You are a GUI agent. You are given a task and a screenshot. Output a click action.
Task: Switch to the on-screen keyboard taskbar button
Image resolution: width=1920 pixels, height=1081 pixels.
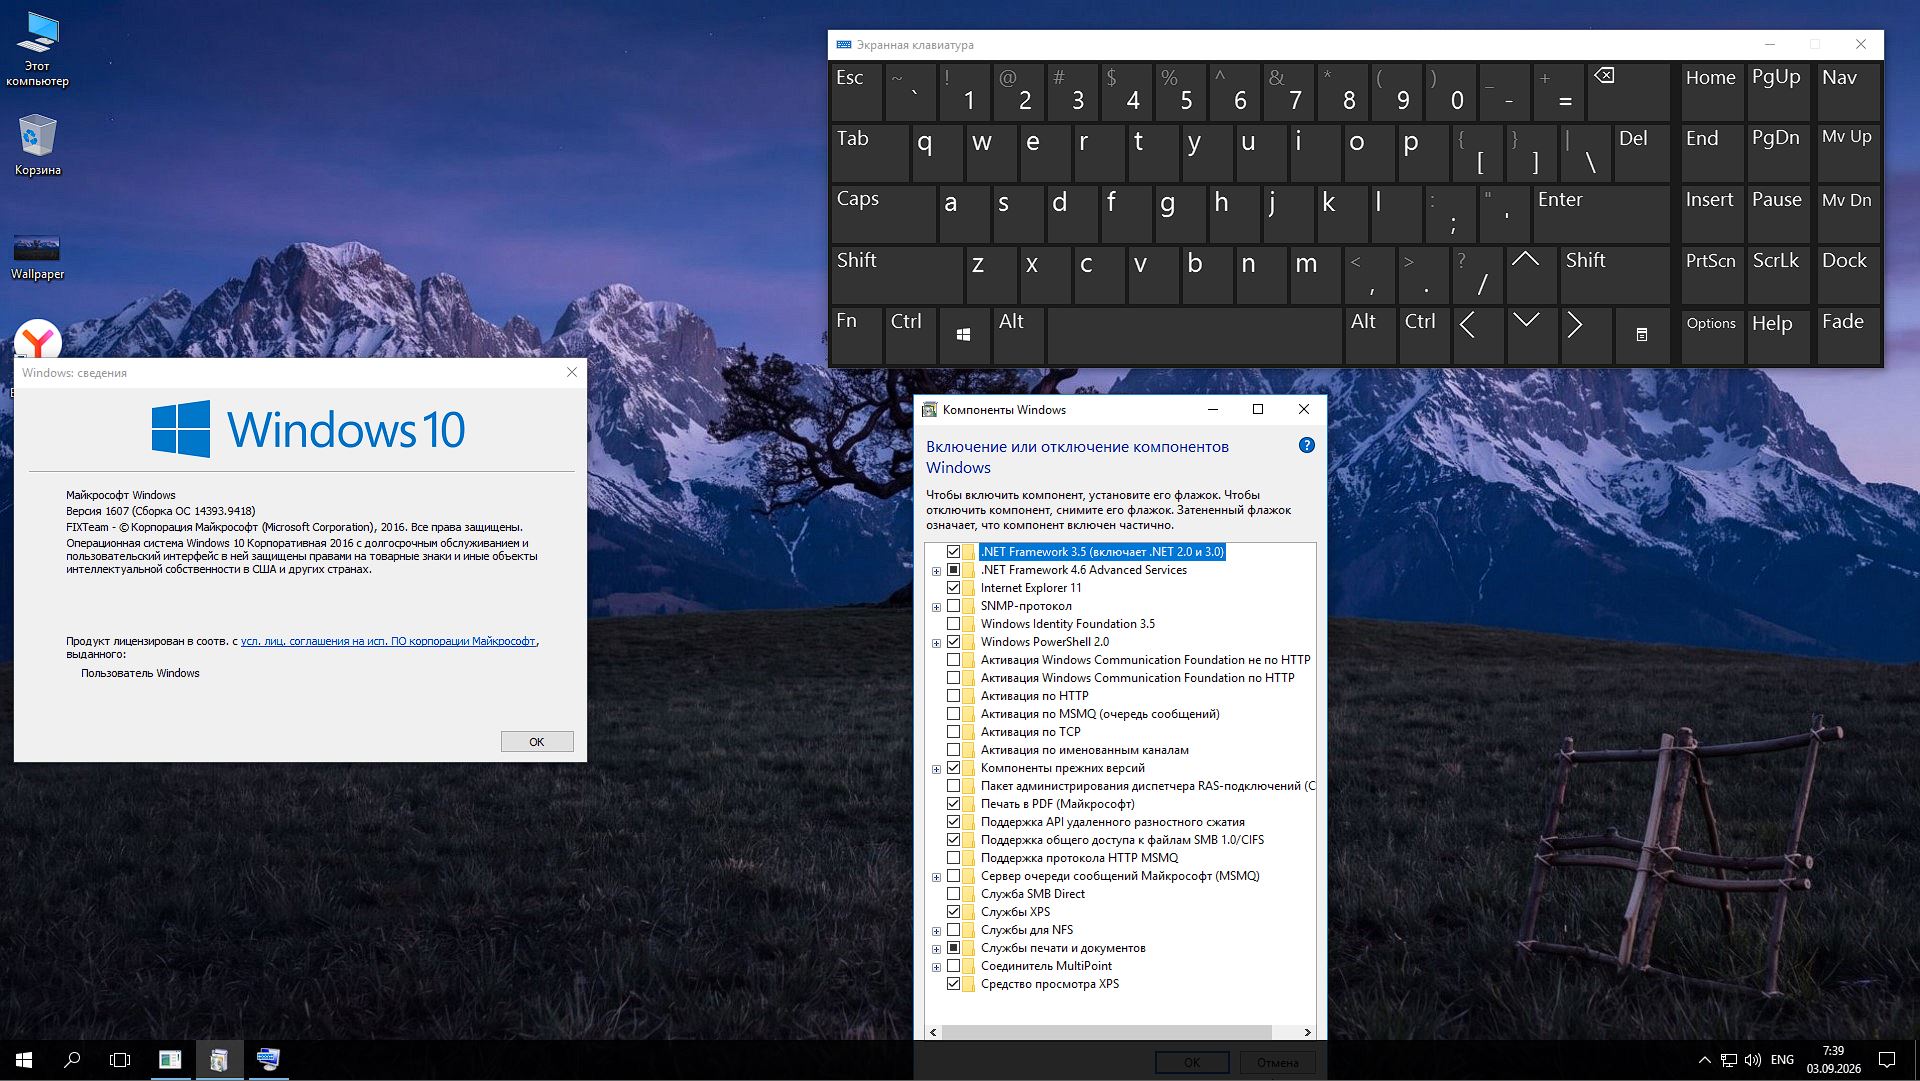[x=268, y=1060]
